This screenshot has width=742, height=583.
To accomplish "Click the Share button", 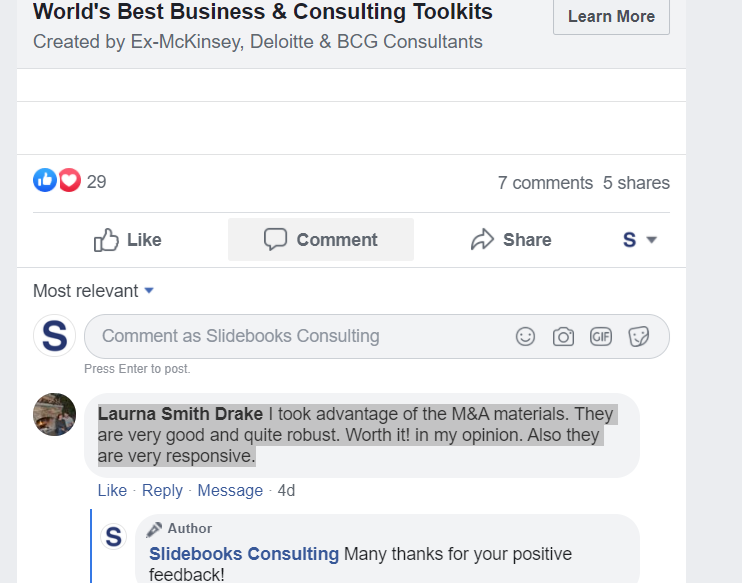I will pos(511,240).
